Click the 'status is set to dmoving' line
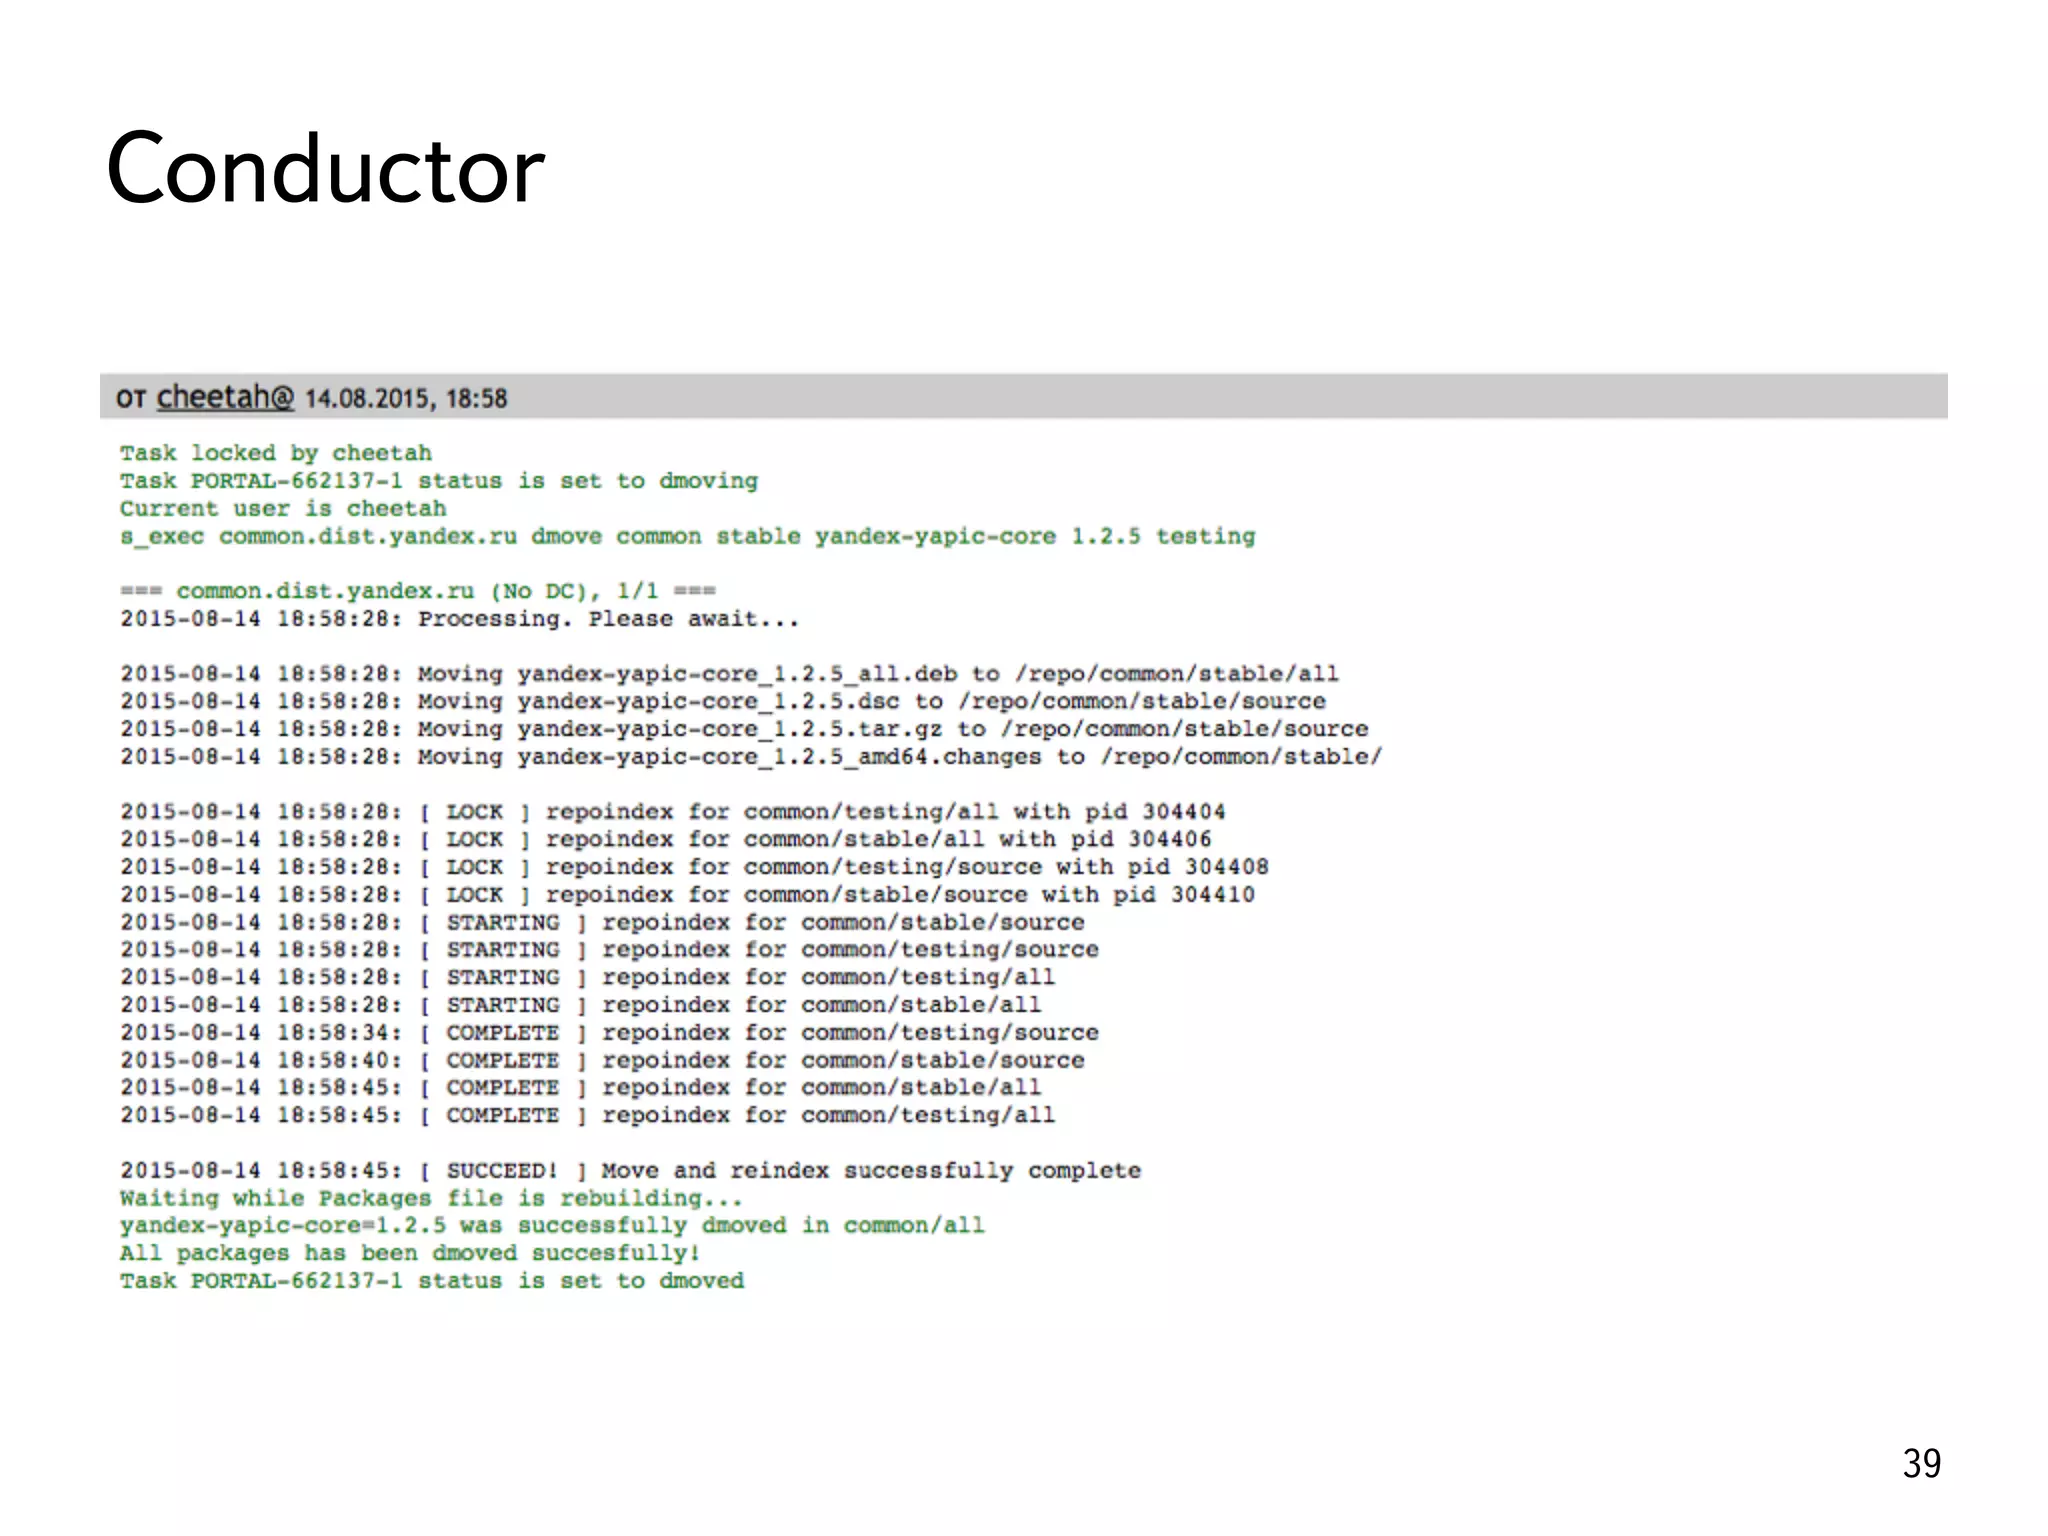The width and height of the screenshot is (2048, 1536). point(439,481)
